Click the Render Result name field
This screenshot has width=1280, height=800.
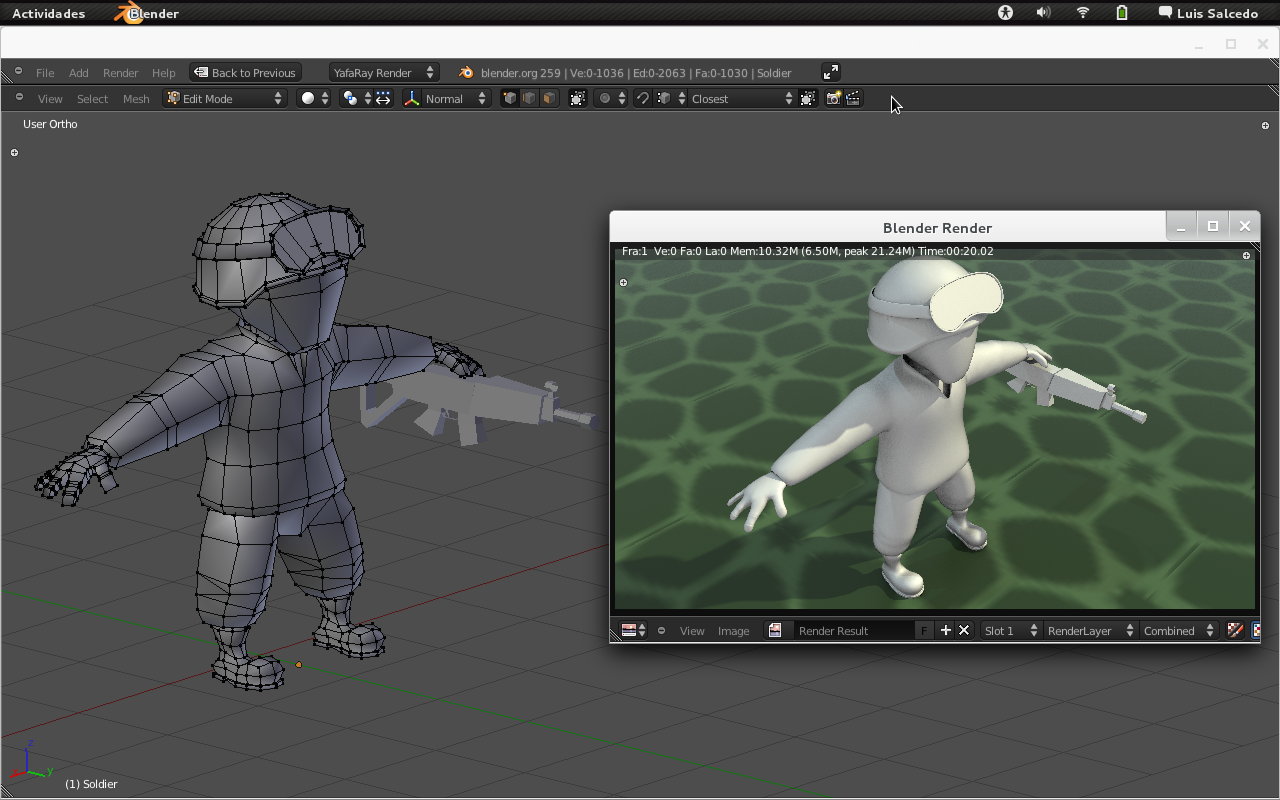[852, 630]
